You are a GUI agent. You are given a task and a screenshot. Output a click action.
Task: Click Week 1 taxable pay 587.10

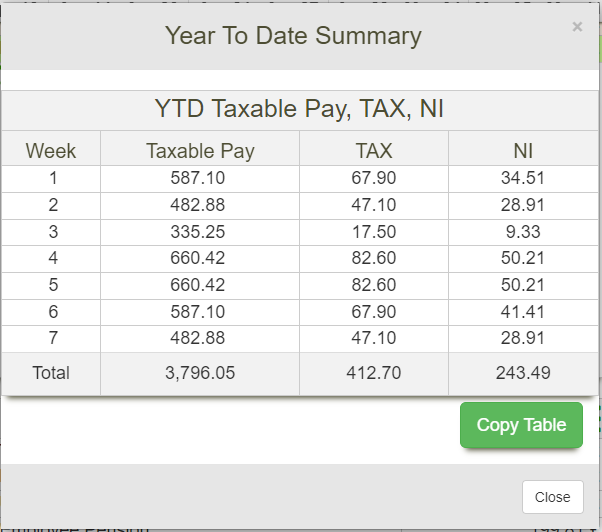point(200,179)
